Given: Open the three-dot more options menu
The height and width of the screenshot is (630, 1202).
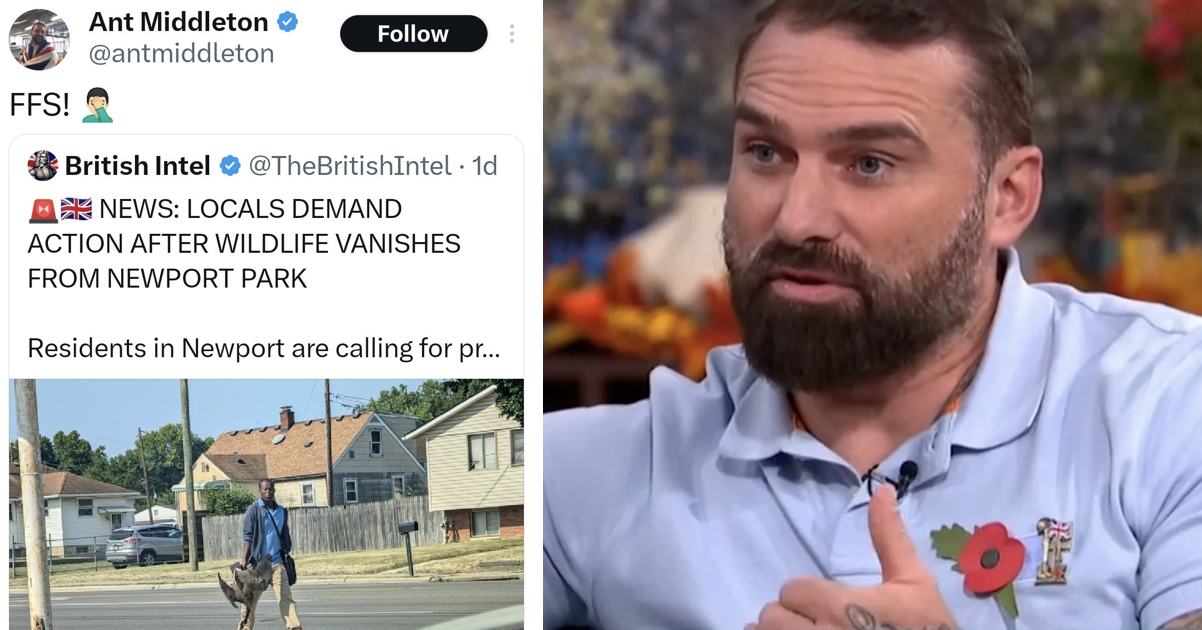Looking at the screenshot, I should 511,34.
